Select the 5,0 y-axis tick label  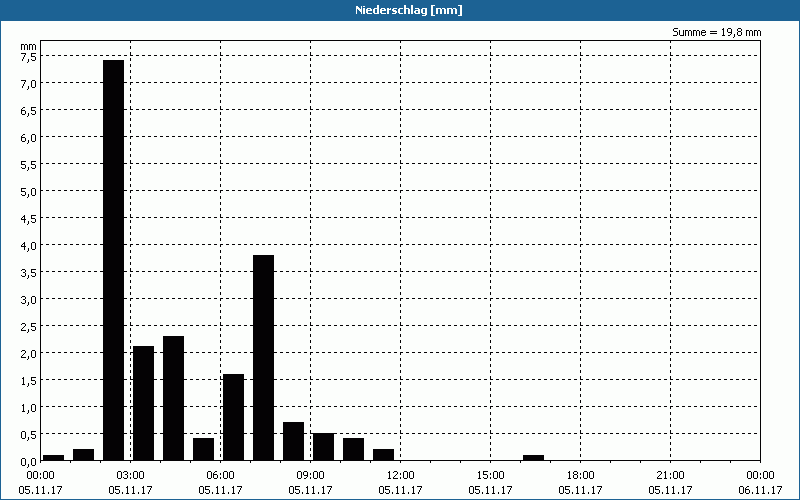click(x=28, y=192)
